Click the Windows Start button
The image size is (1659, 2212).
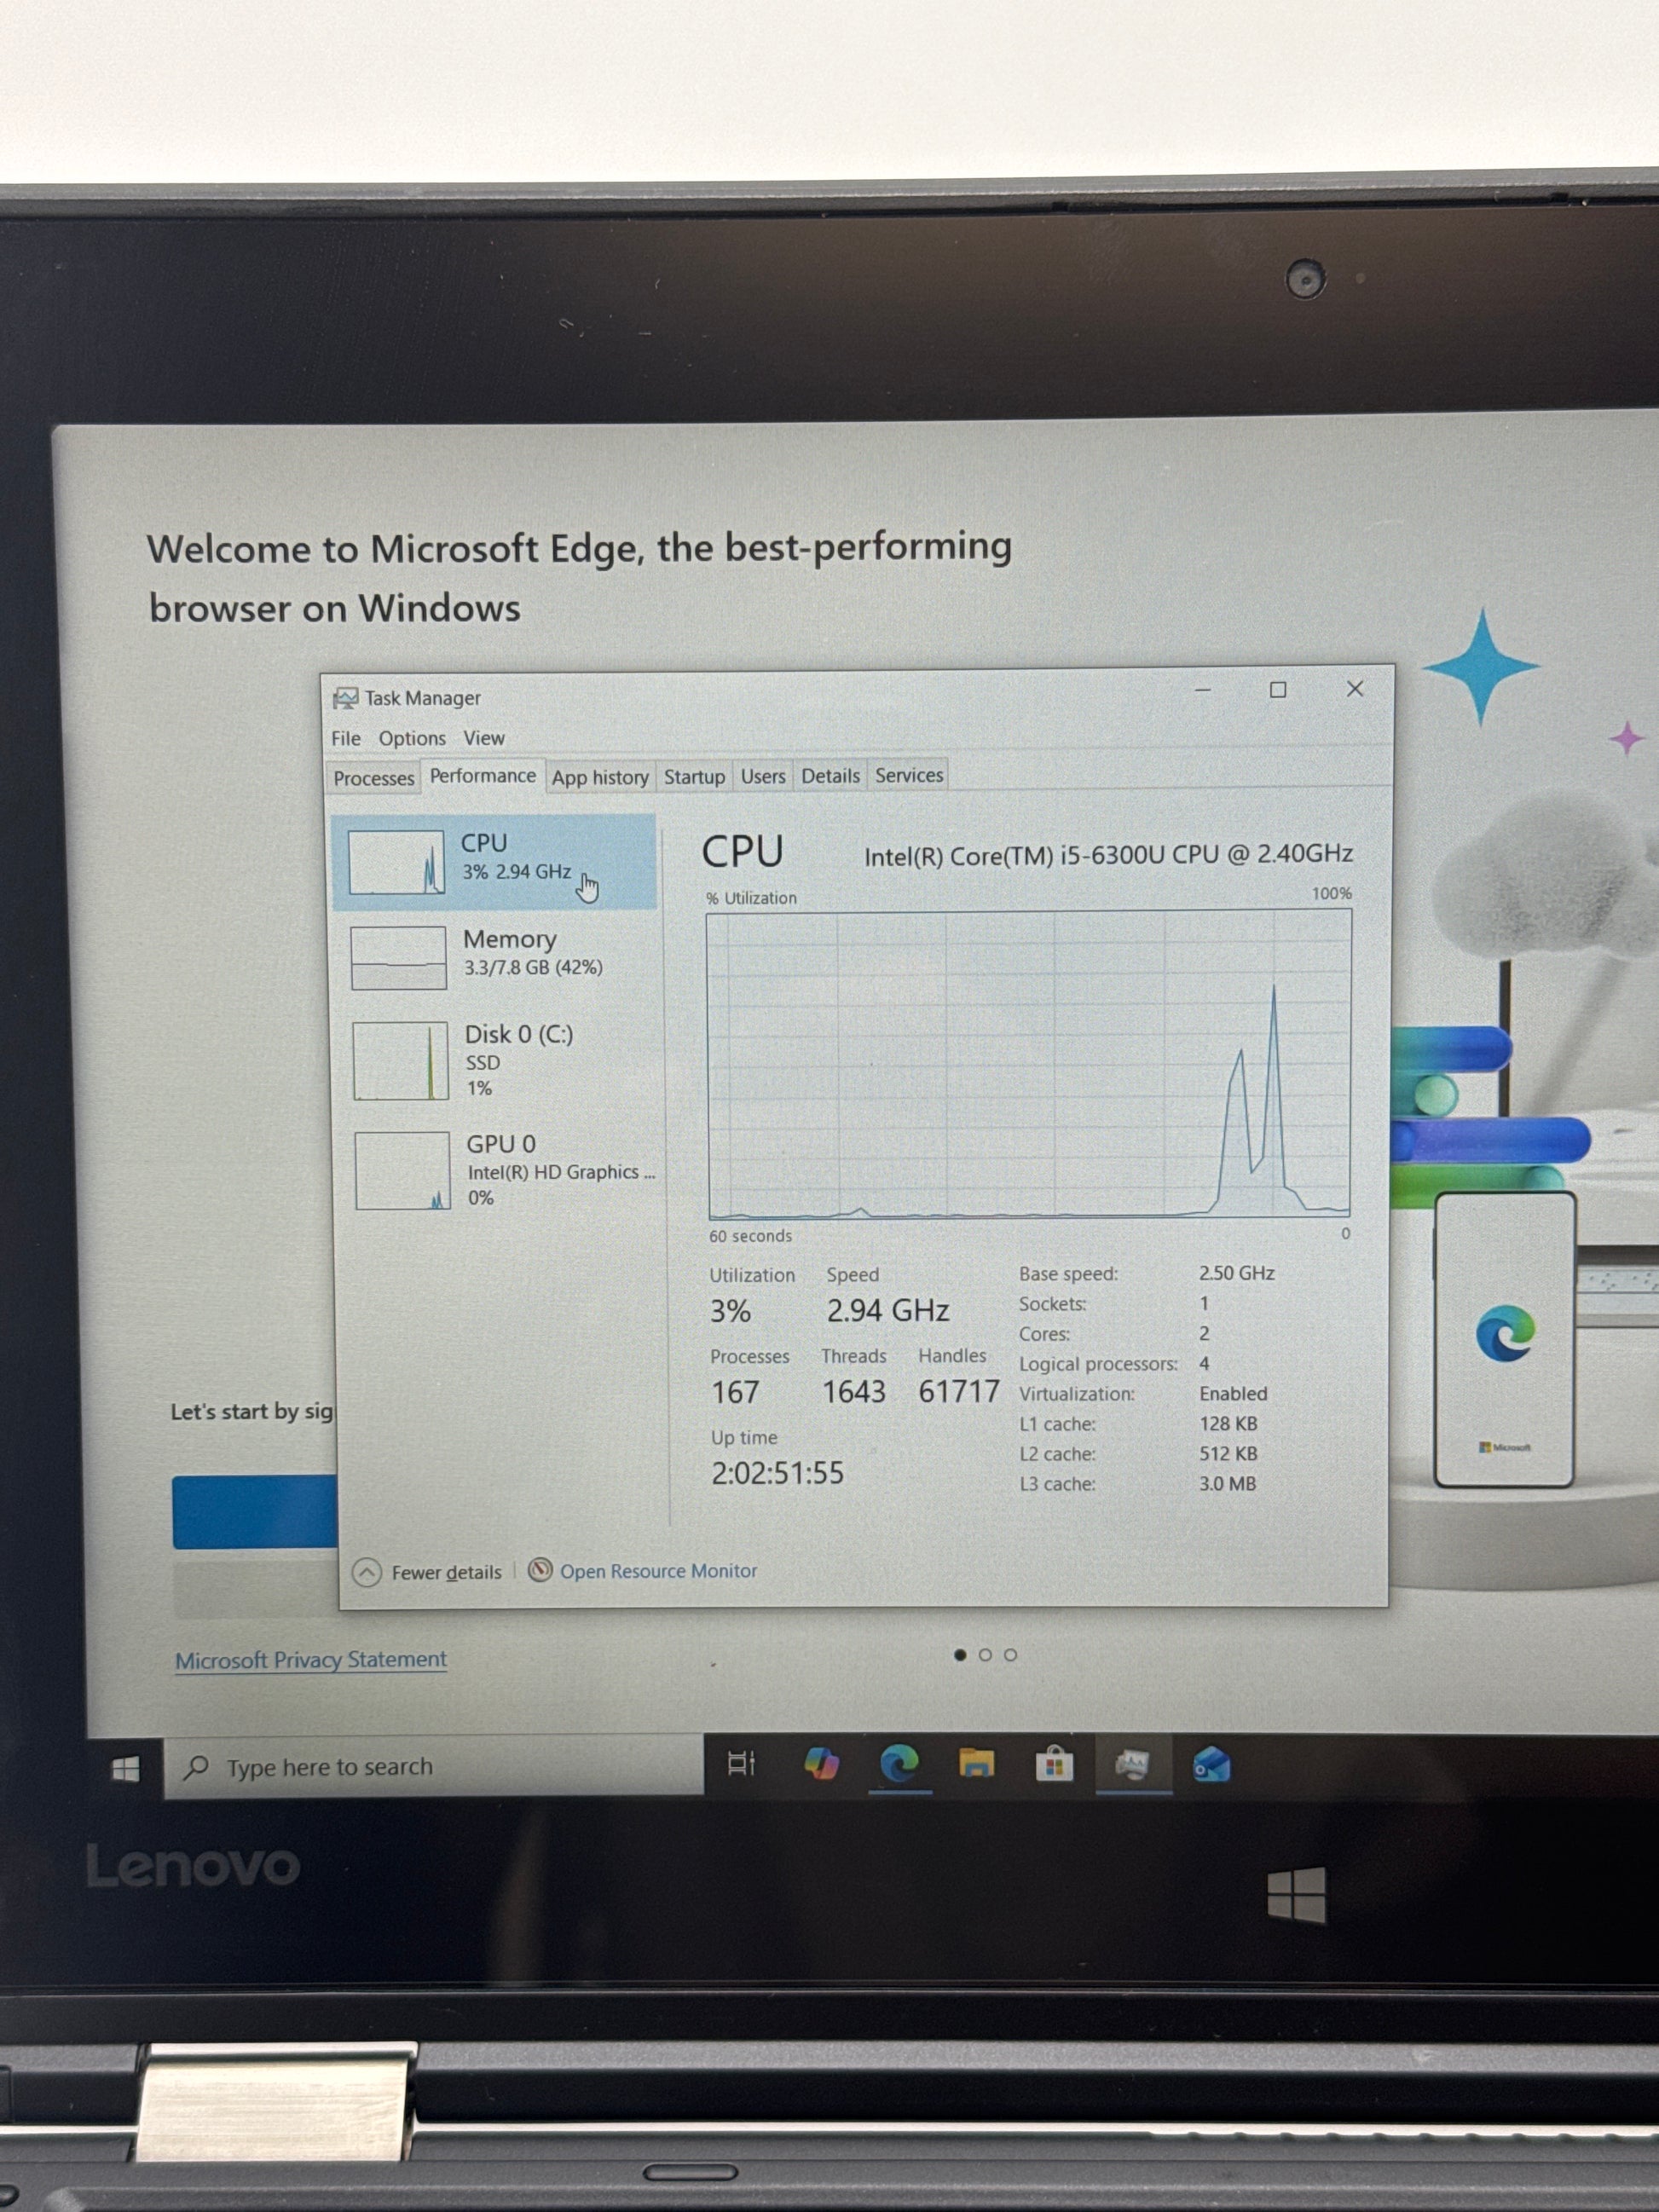(126, 1769)
